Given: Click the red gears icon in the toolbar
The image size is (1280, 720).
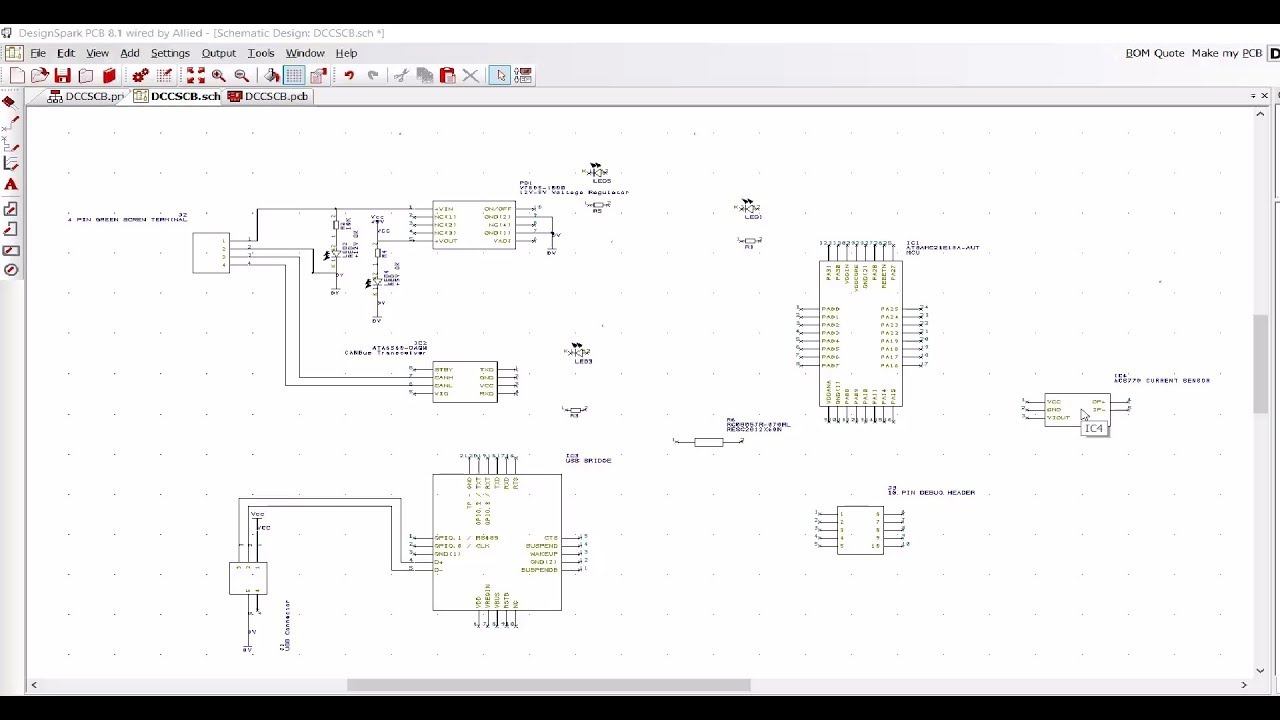Looking at the screenshot, I should pos(140,76).
